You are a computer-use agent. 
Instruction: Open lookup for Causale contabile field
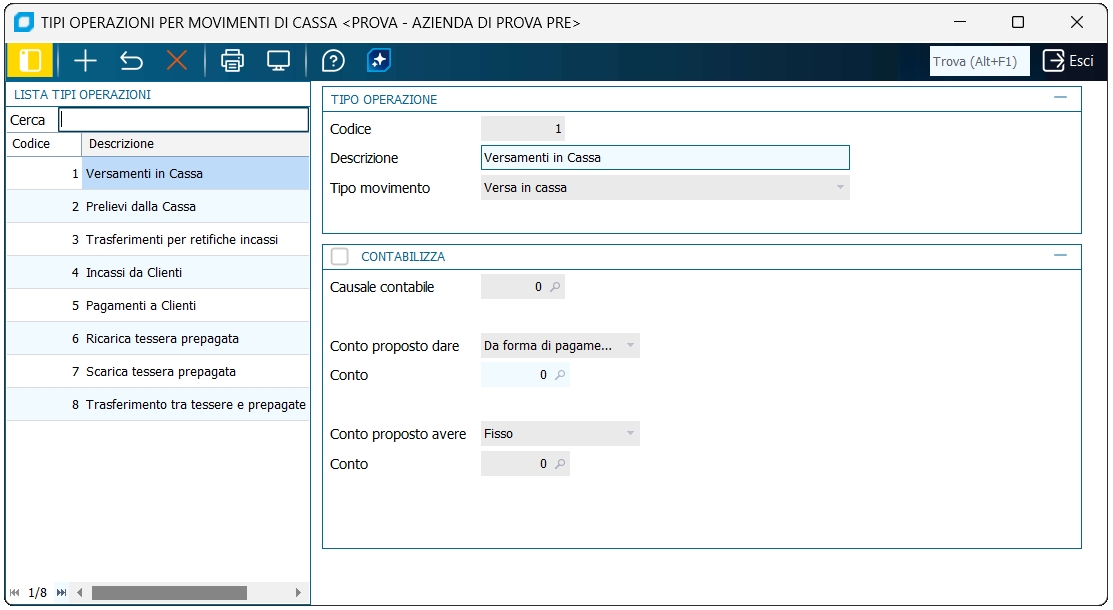[557, 287]
